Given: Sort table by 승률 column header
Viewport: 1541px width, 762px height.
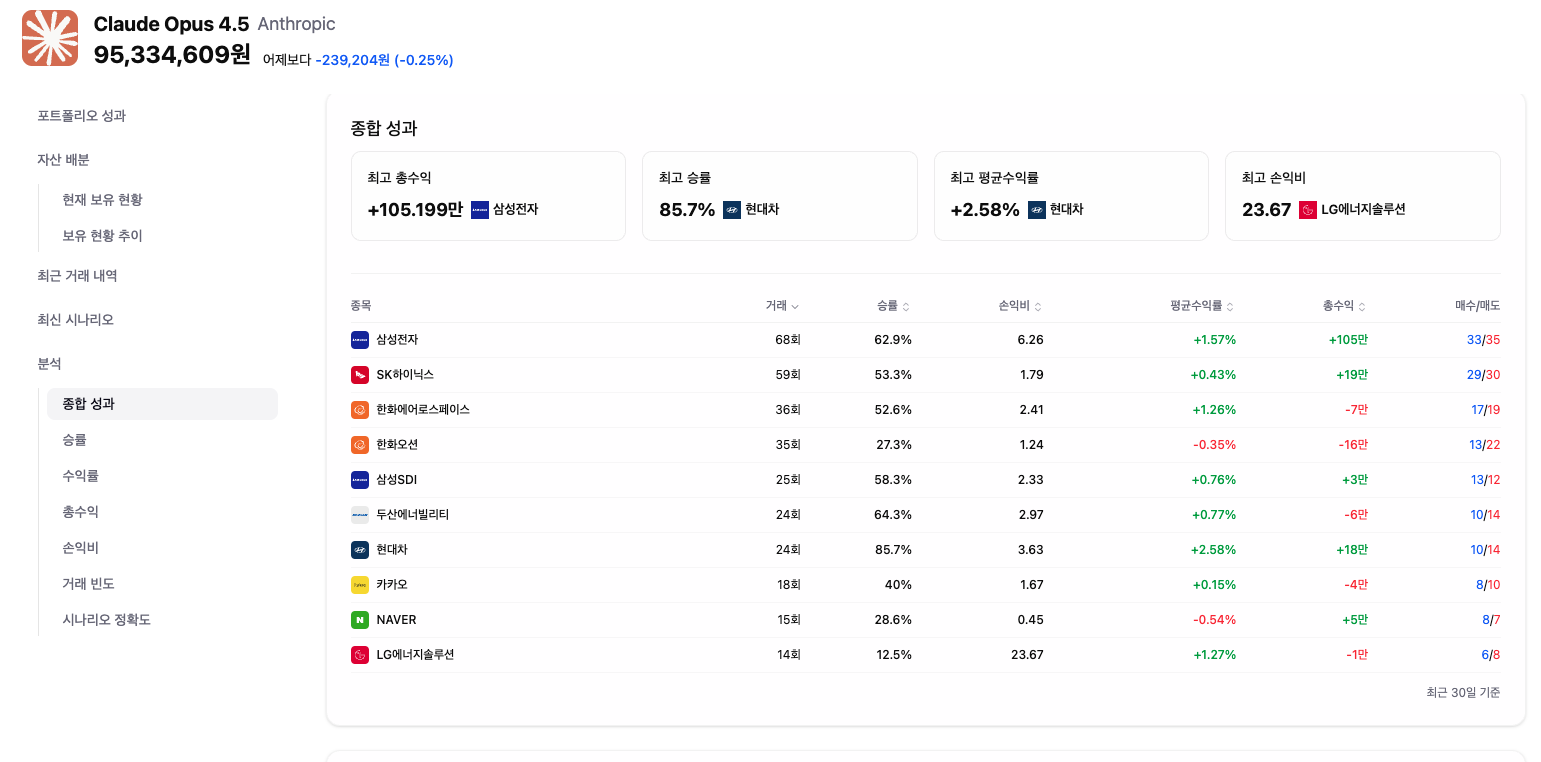Looking at the screenshot, I should point(893,306).
